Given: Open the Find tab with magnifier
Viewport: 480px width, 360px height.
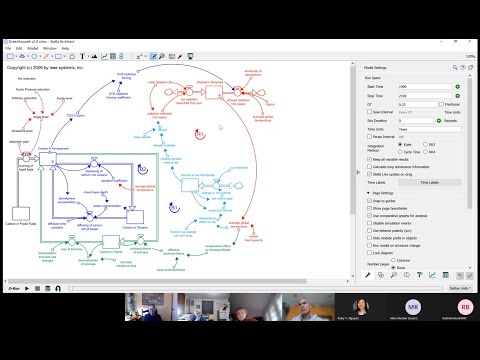Looking at the screenshot, I should (394, 275).
